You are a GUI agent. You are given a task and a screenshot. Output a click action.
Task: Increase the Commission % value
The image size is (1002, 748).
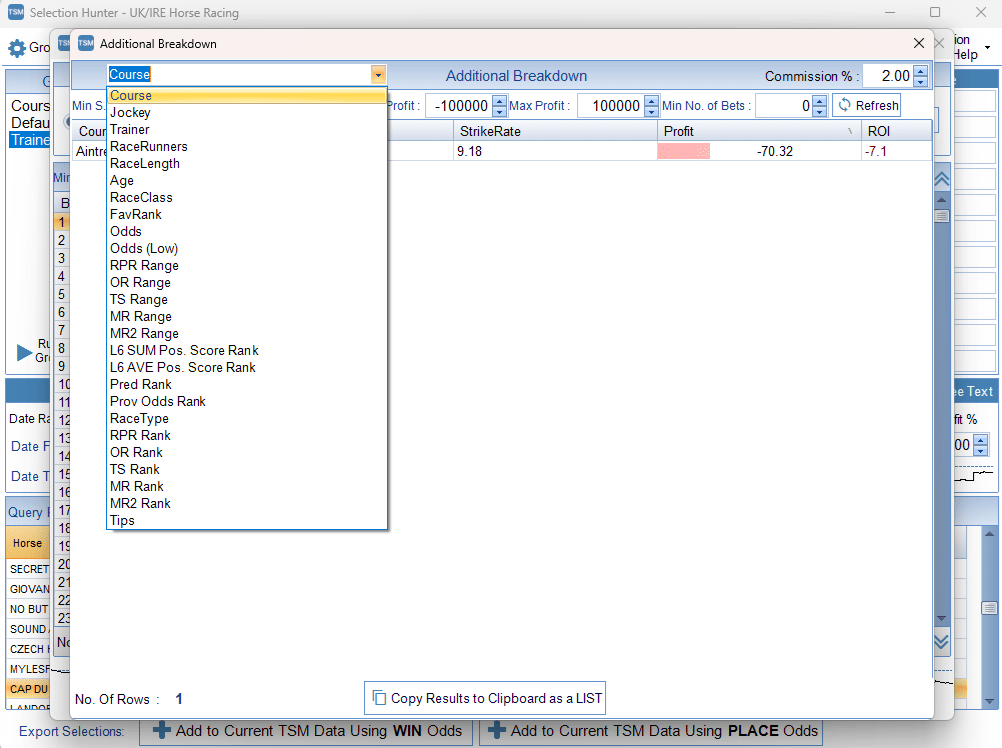(920, 71)
